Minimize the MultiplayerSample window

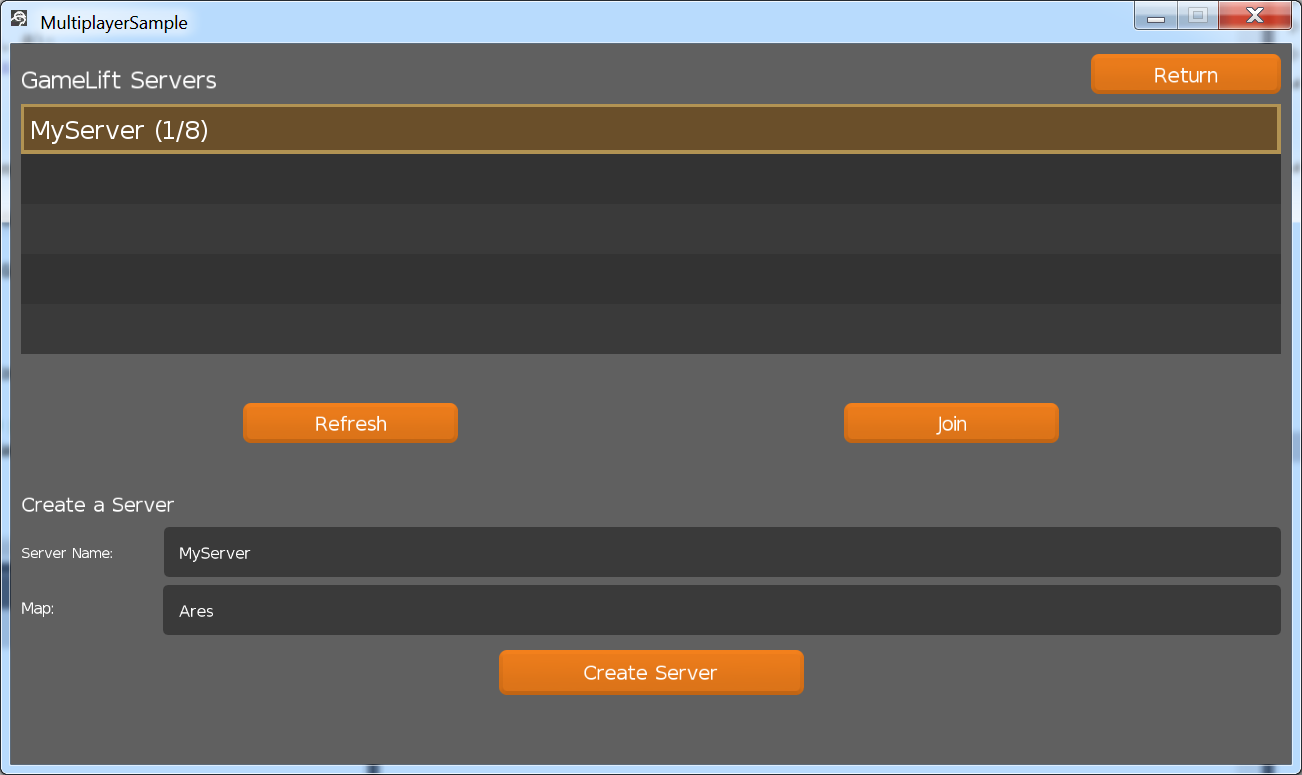click(1155, 16)
